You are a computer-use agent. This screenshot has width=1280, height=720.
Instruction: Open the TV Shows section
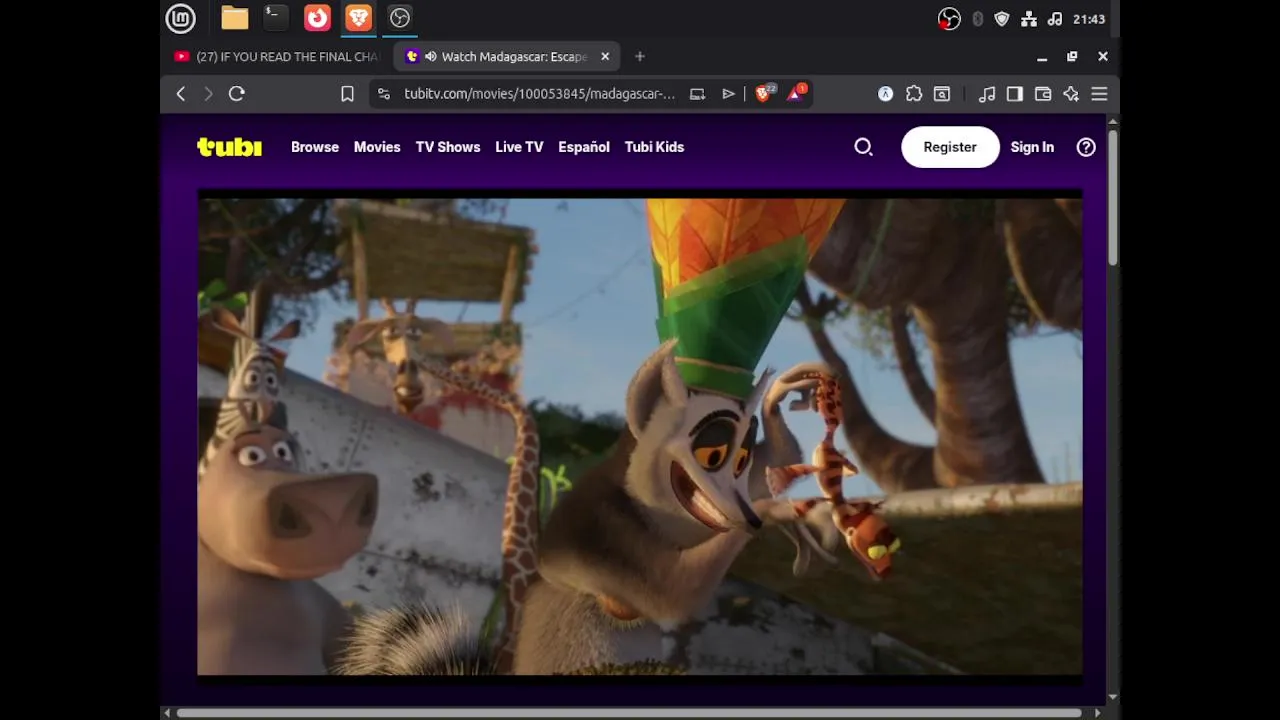point(448,147)
